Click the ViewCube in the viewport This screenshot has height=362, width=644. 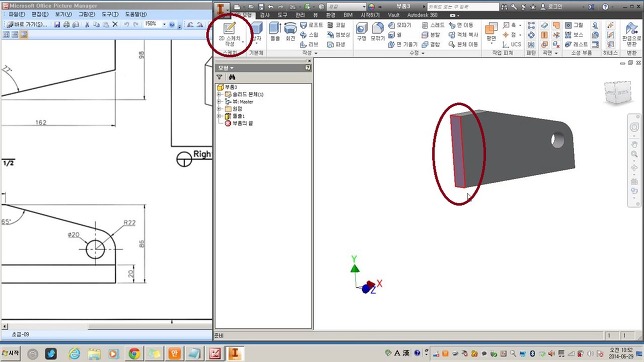click(618, 92)
